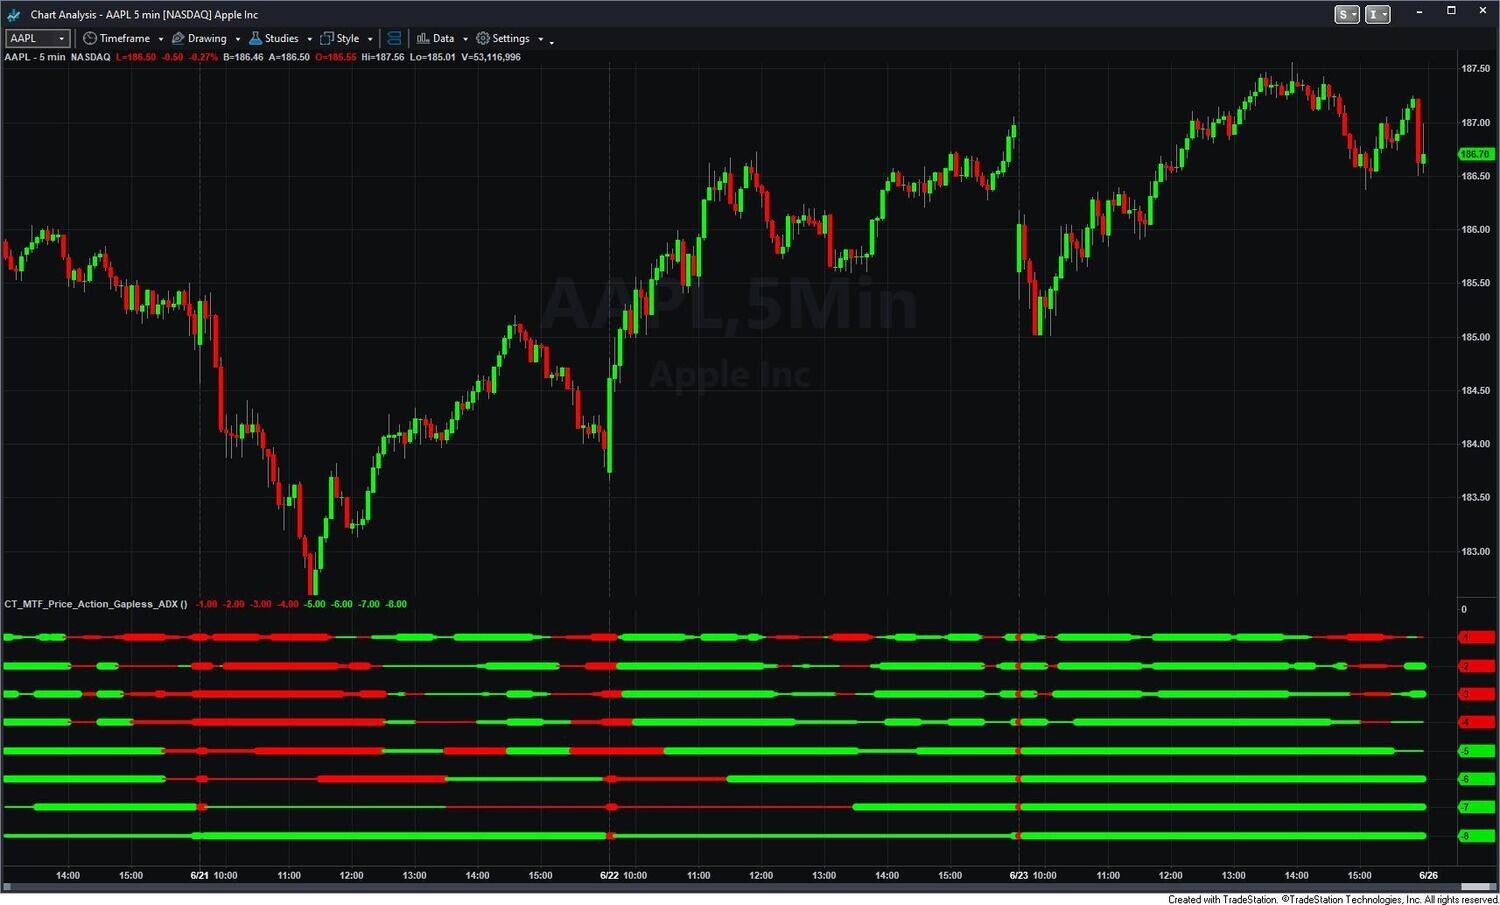The image size is (1500, 905).
Task: Click the "6/22" date label on the time axis
Action: coord(610,875)
